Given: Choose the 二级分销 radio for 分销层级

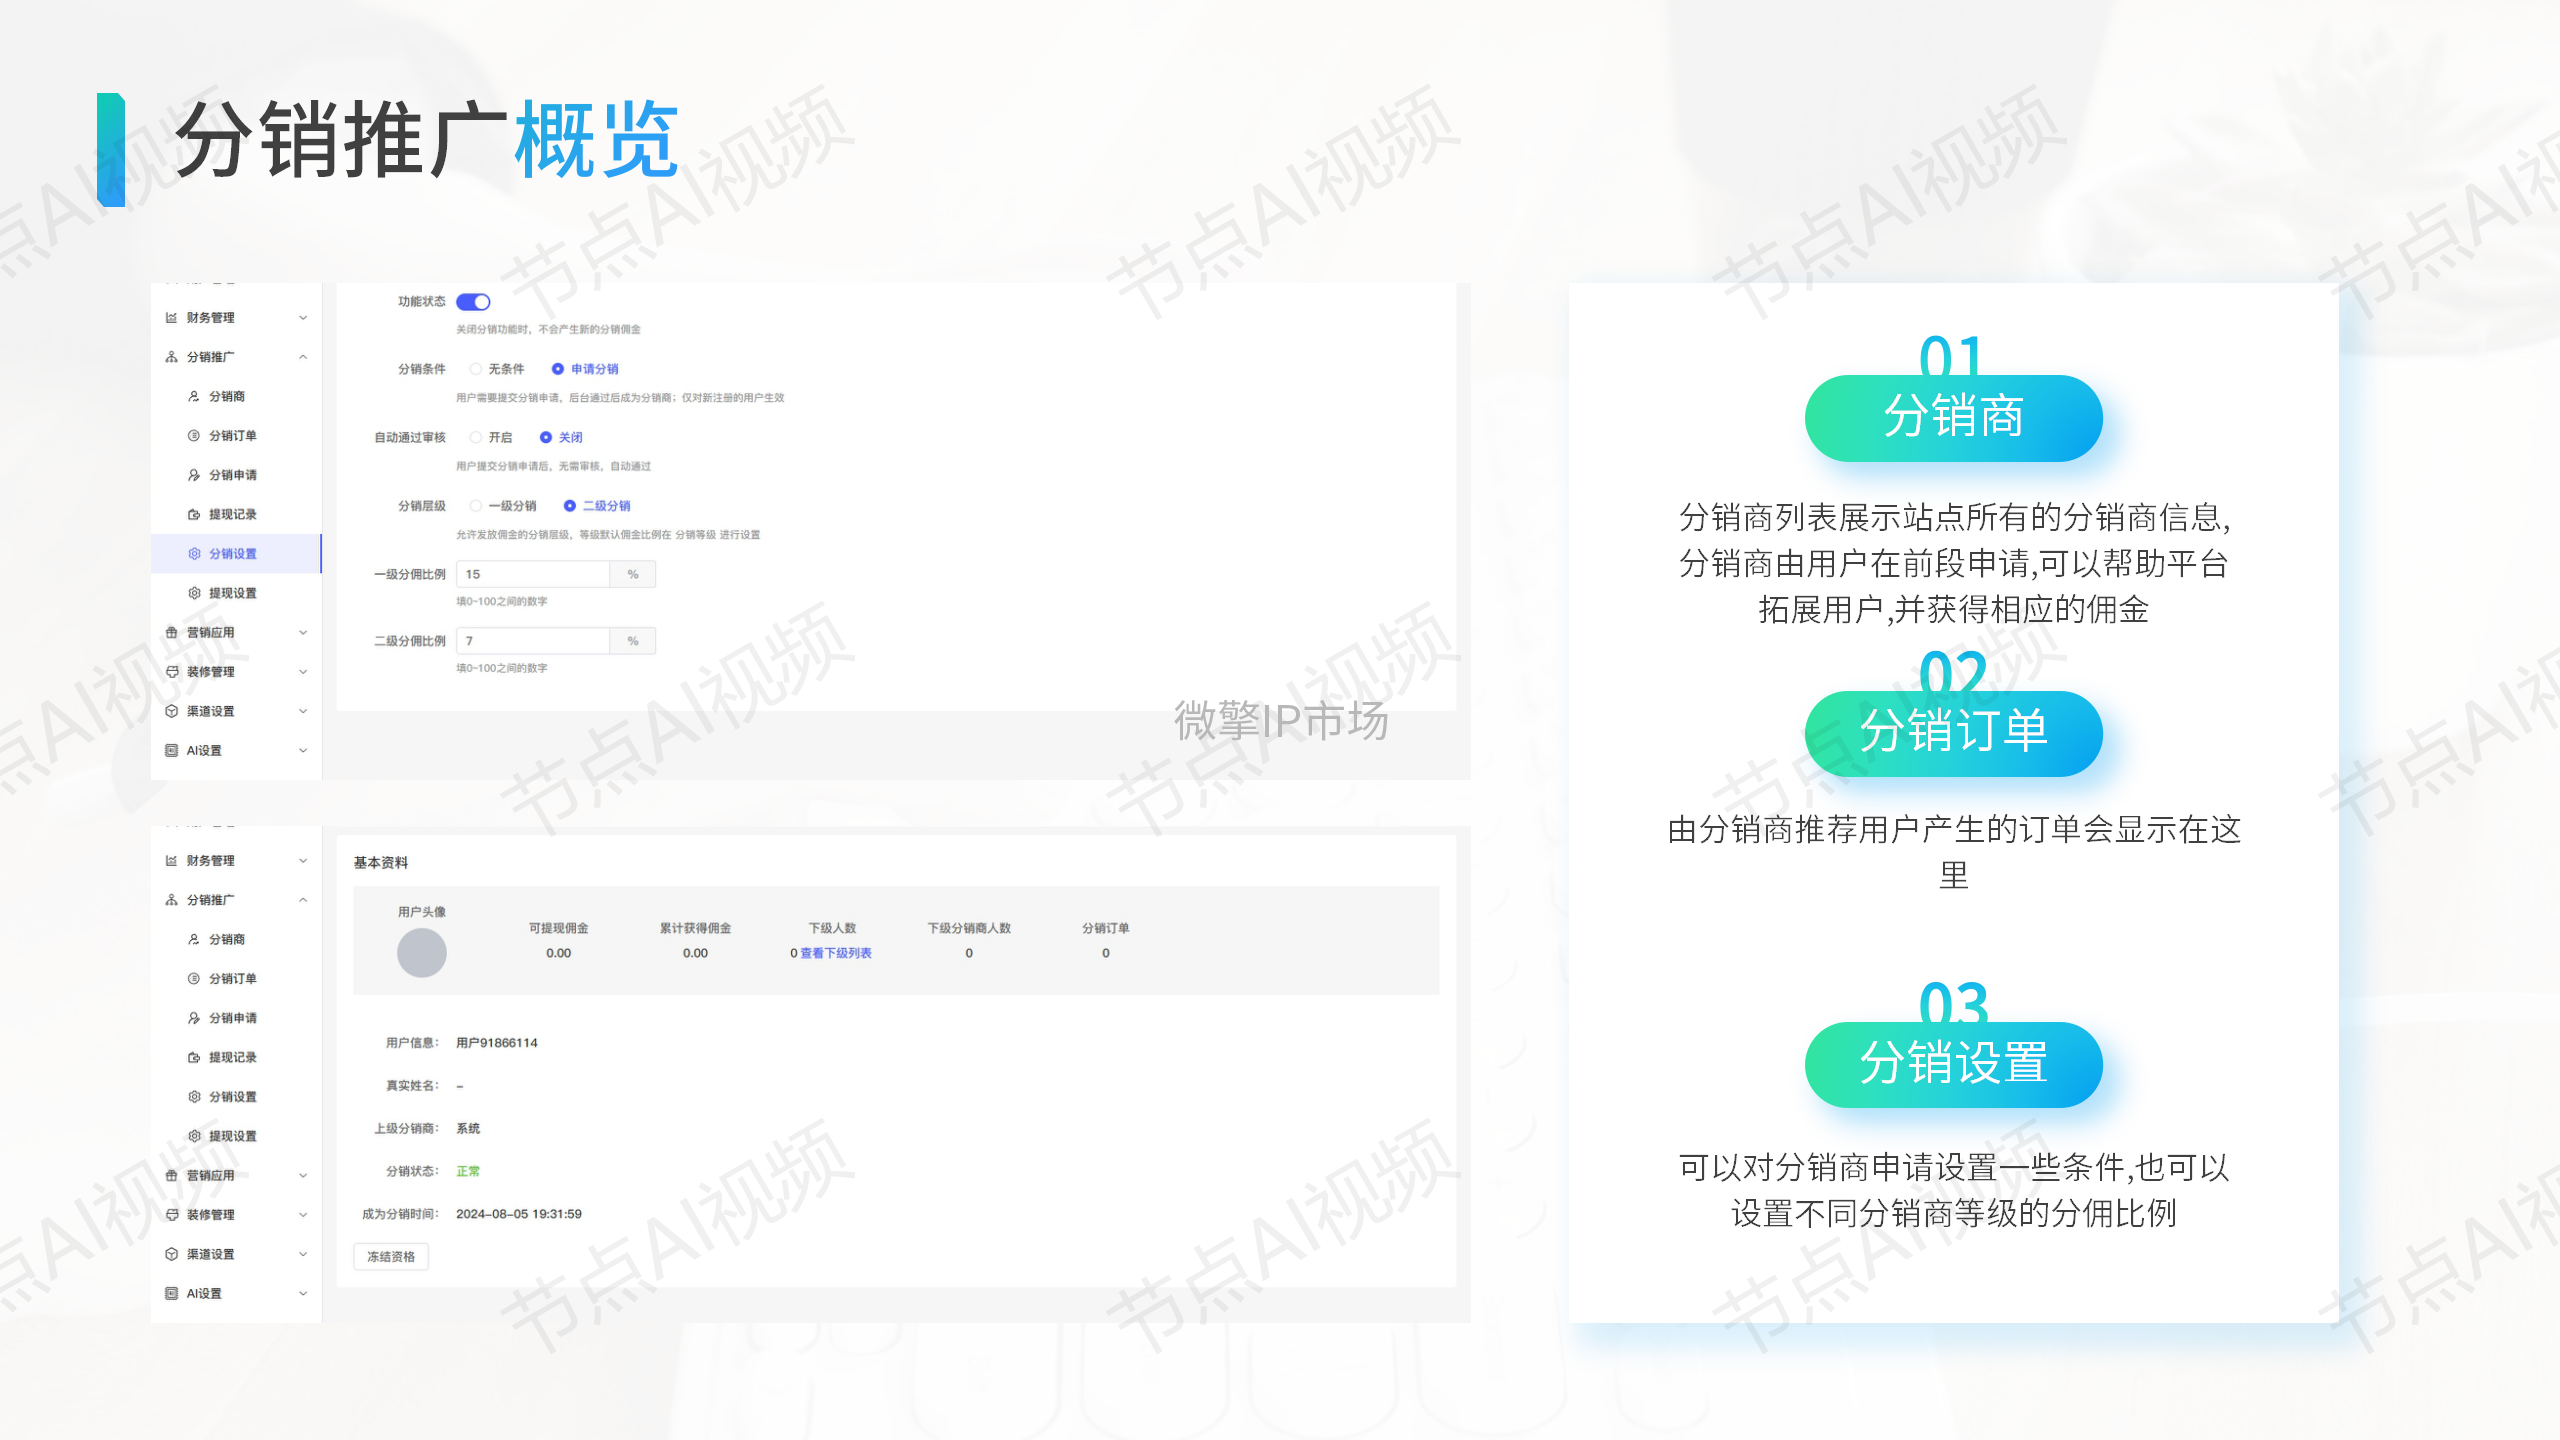Looking at the screenshot, I should point(570,506).
